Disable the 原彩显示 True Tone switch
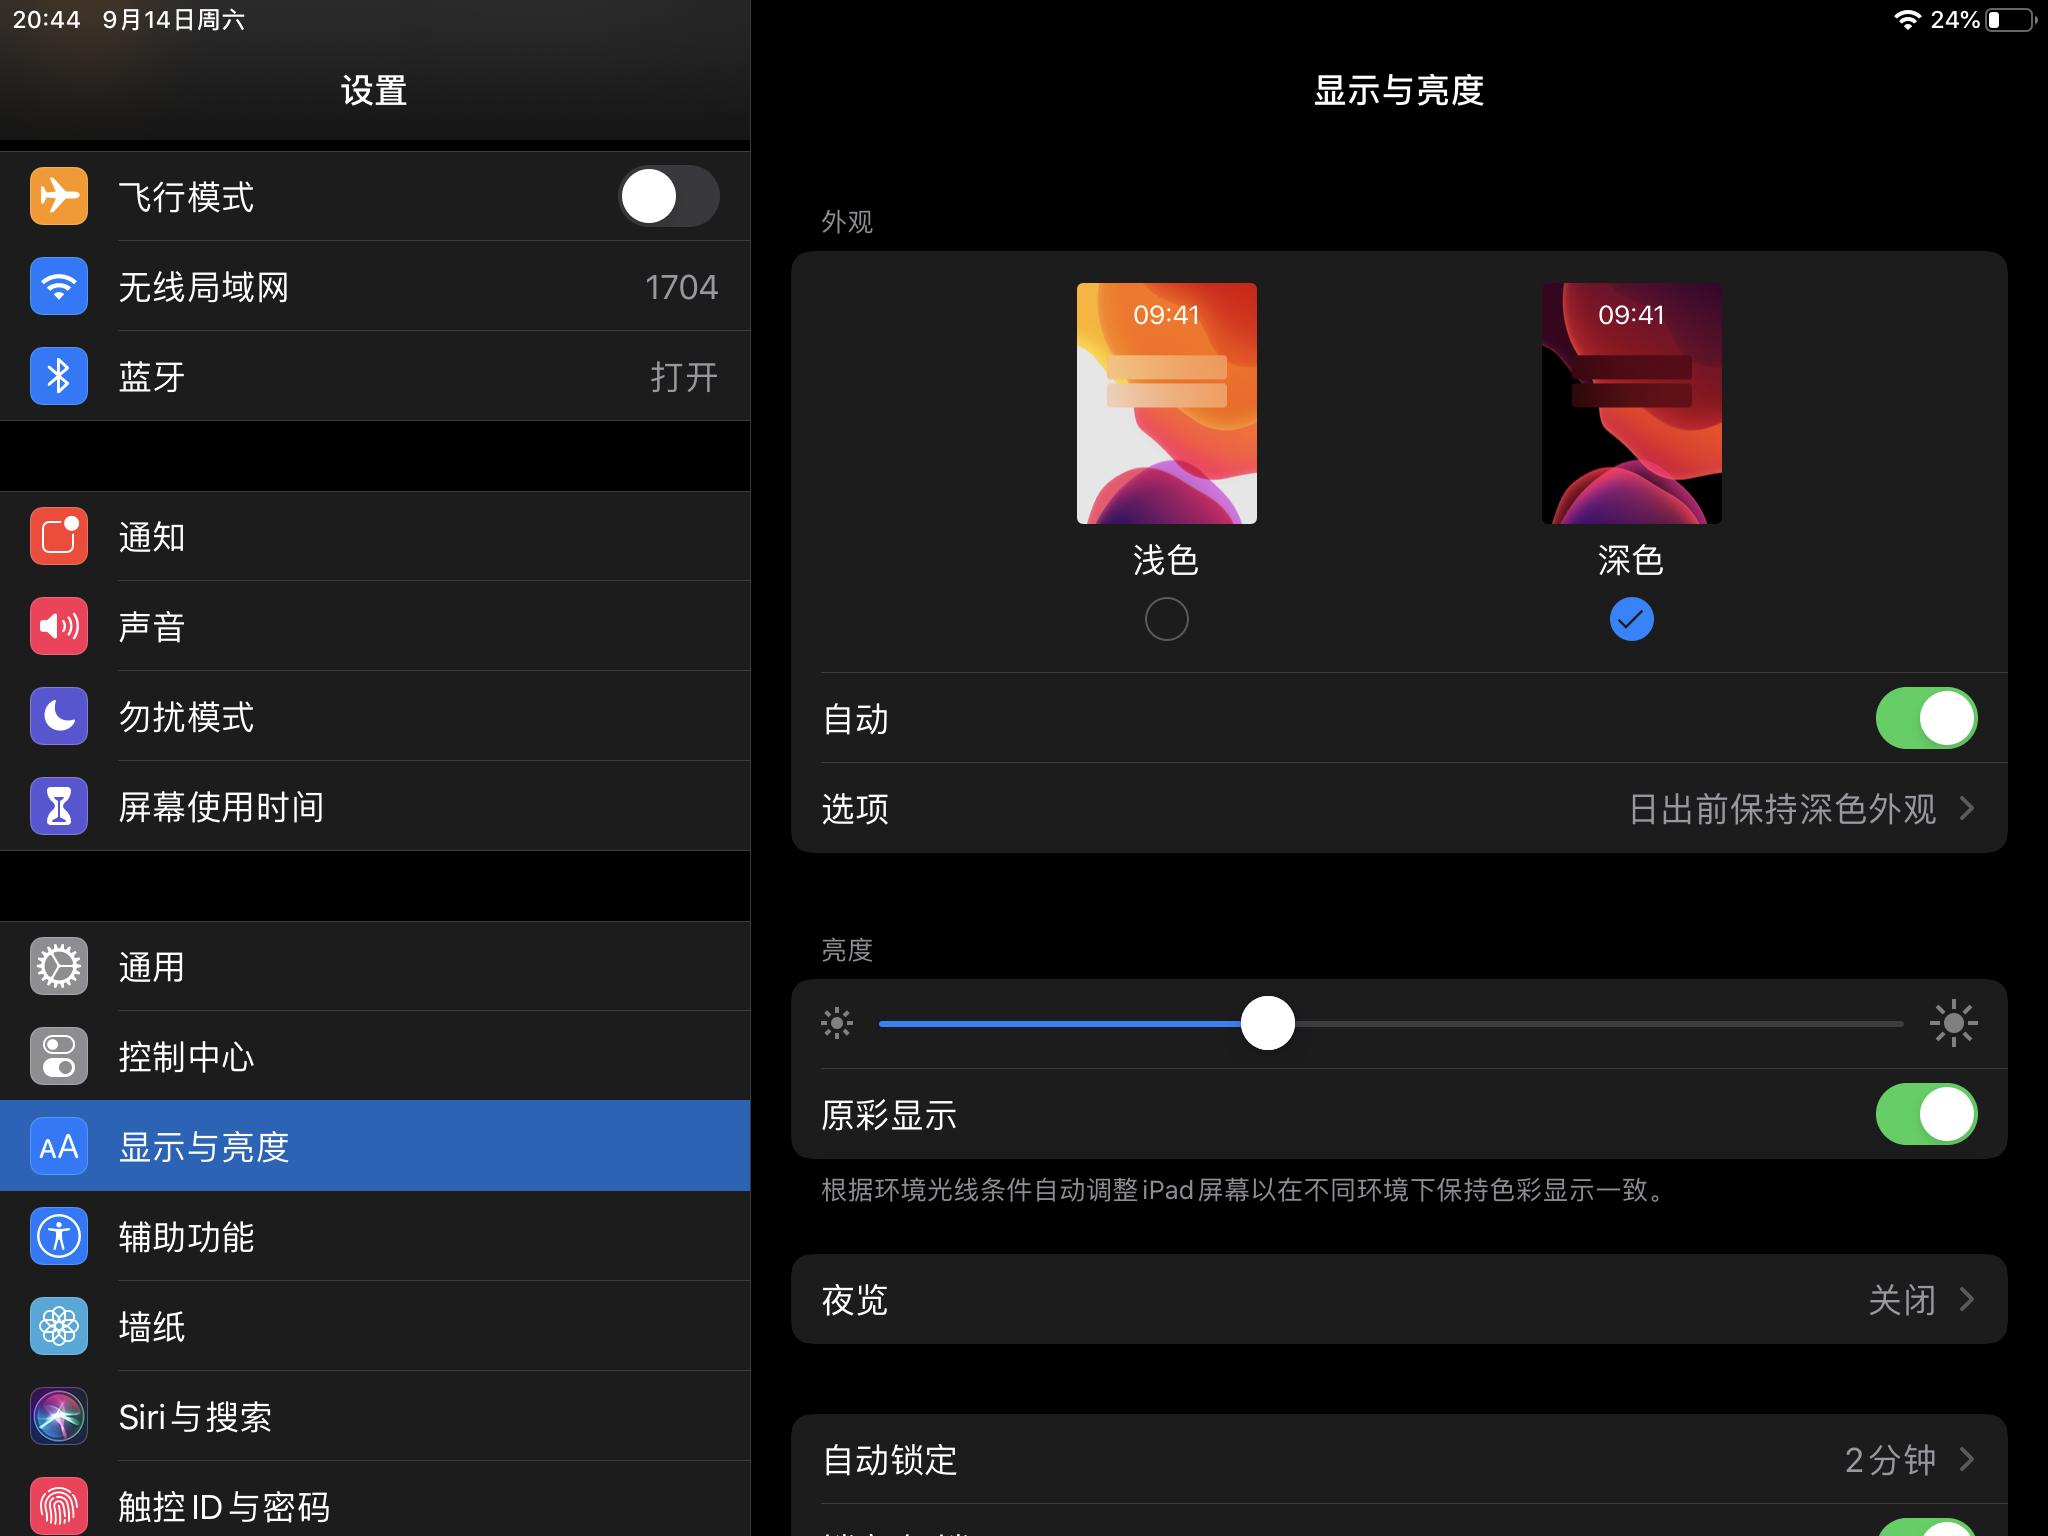Image resolution: width=2048 pixels, height=1536 pixels. pyautogui.click(x=1927, y=1114)
